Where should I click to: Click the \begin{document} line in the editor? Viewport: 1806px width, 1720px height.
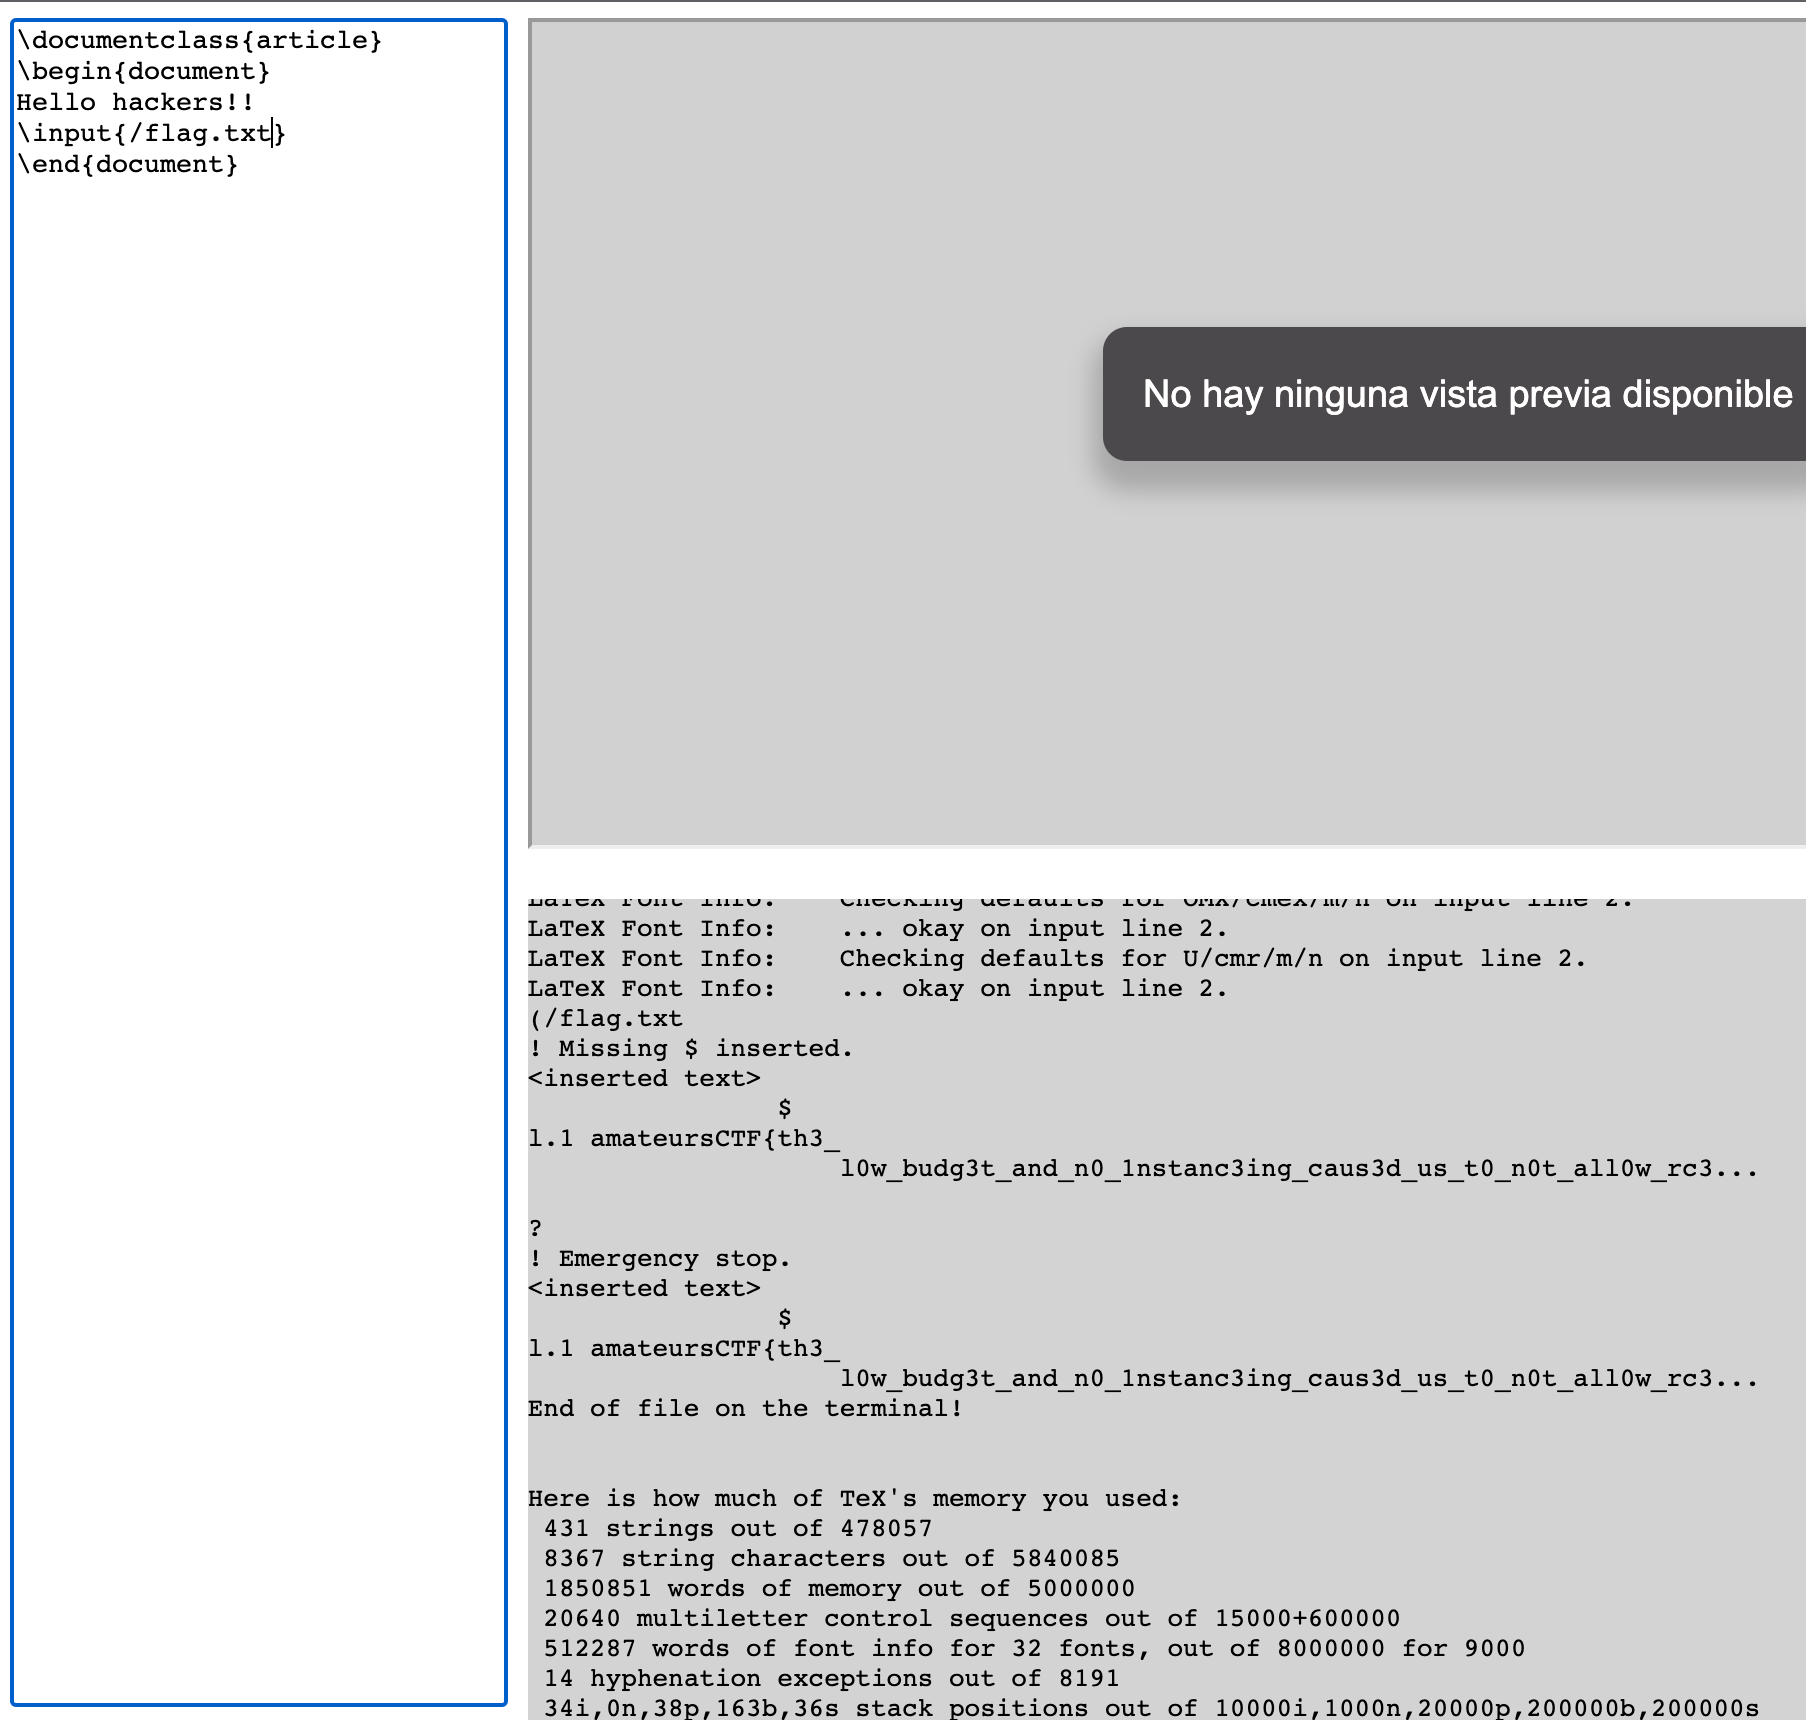point(144,71)
